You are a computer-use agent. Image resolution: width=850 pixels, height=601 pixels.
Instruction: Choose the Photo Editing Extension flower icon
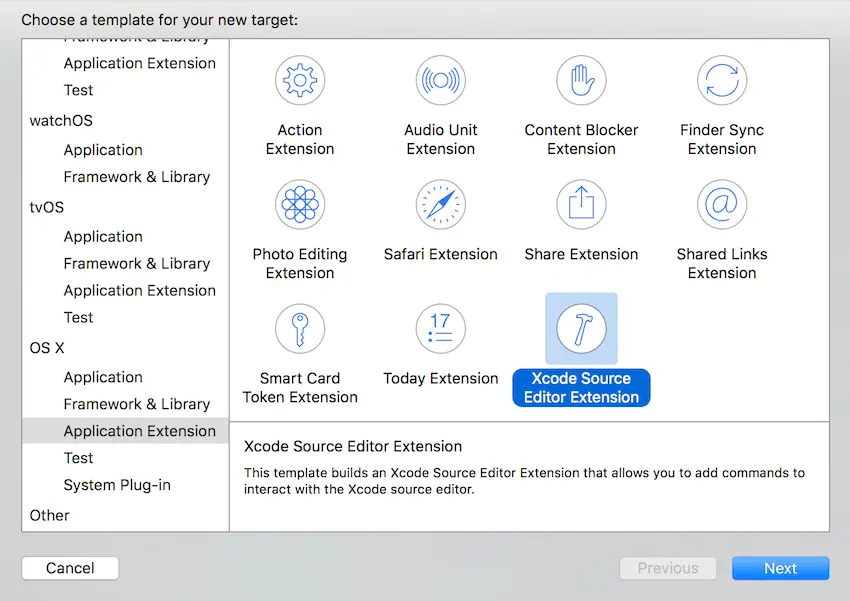coord(300,204)
